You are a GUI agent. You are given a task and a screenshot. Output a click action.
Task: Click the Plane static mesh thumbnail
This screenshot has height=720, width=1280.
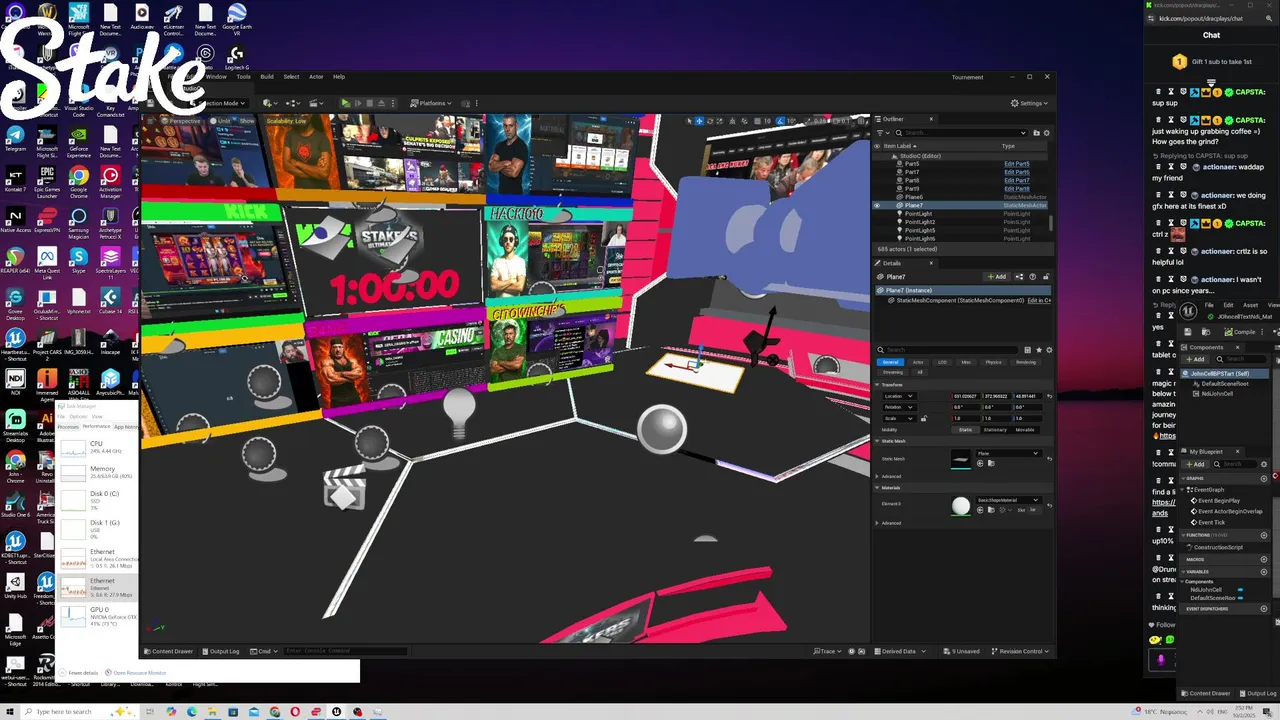(961, 459)
